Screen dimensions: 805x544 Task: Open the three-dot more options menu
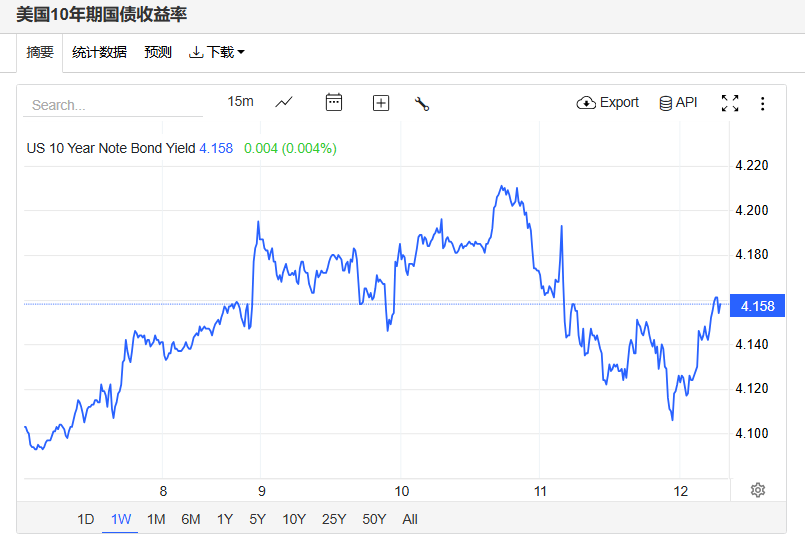point(762,104)
